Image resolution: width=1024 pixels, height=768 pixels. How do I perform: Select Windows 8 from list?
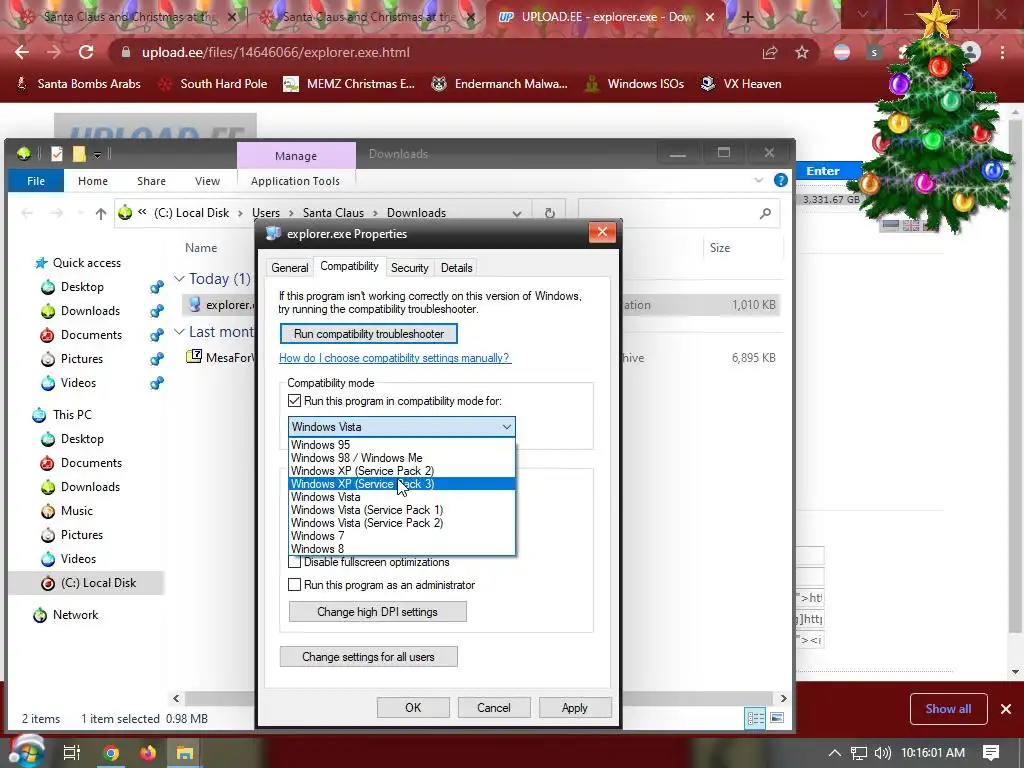pos(402,549)
